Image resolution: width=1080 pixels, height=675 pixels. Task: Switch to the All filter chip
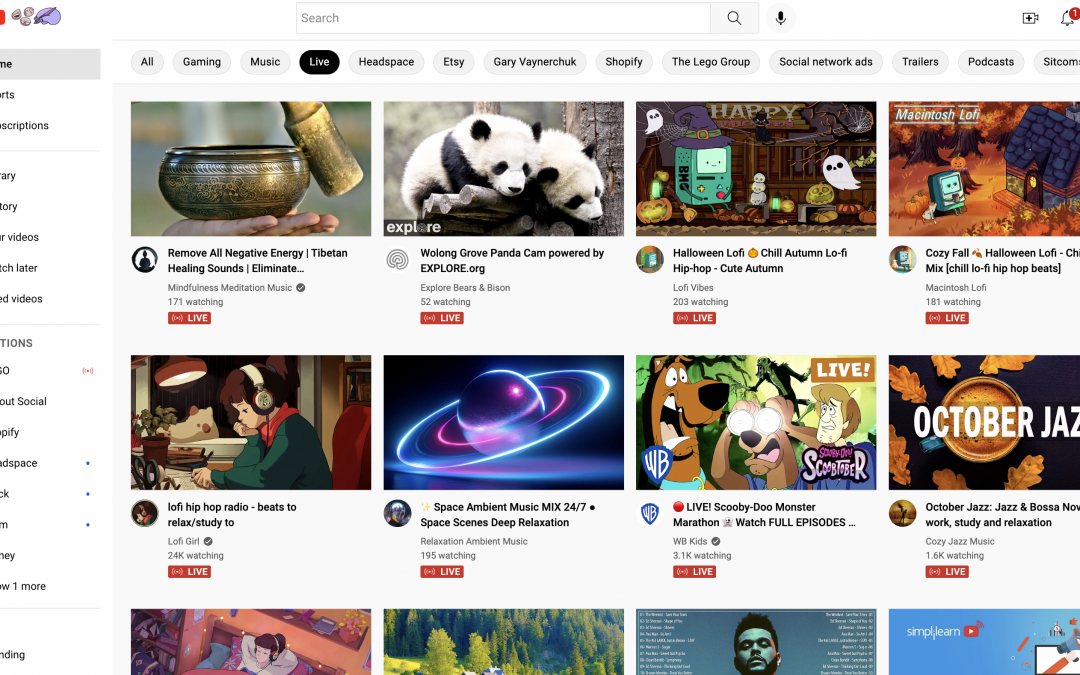click(147, 62)
